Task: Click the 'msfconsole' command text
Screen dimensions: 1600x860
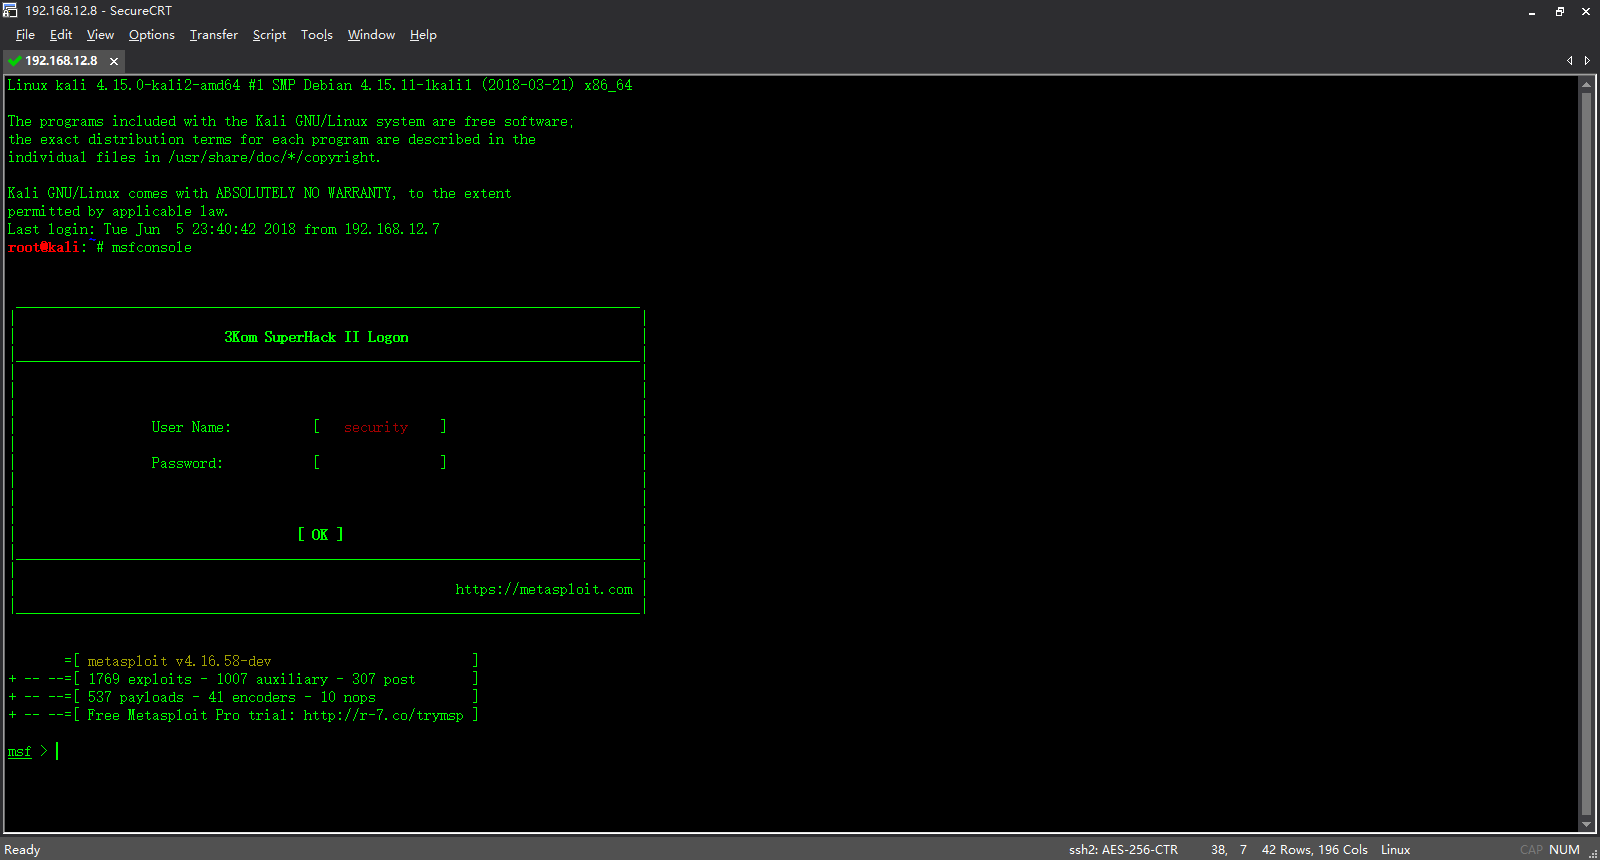Action: pos(151,247)
